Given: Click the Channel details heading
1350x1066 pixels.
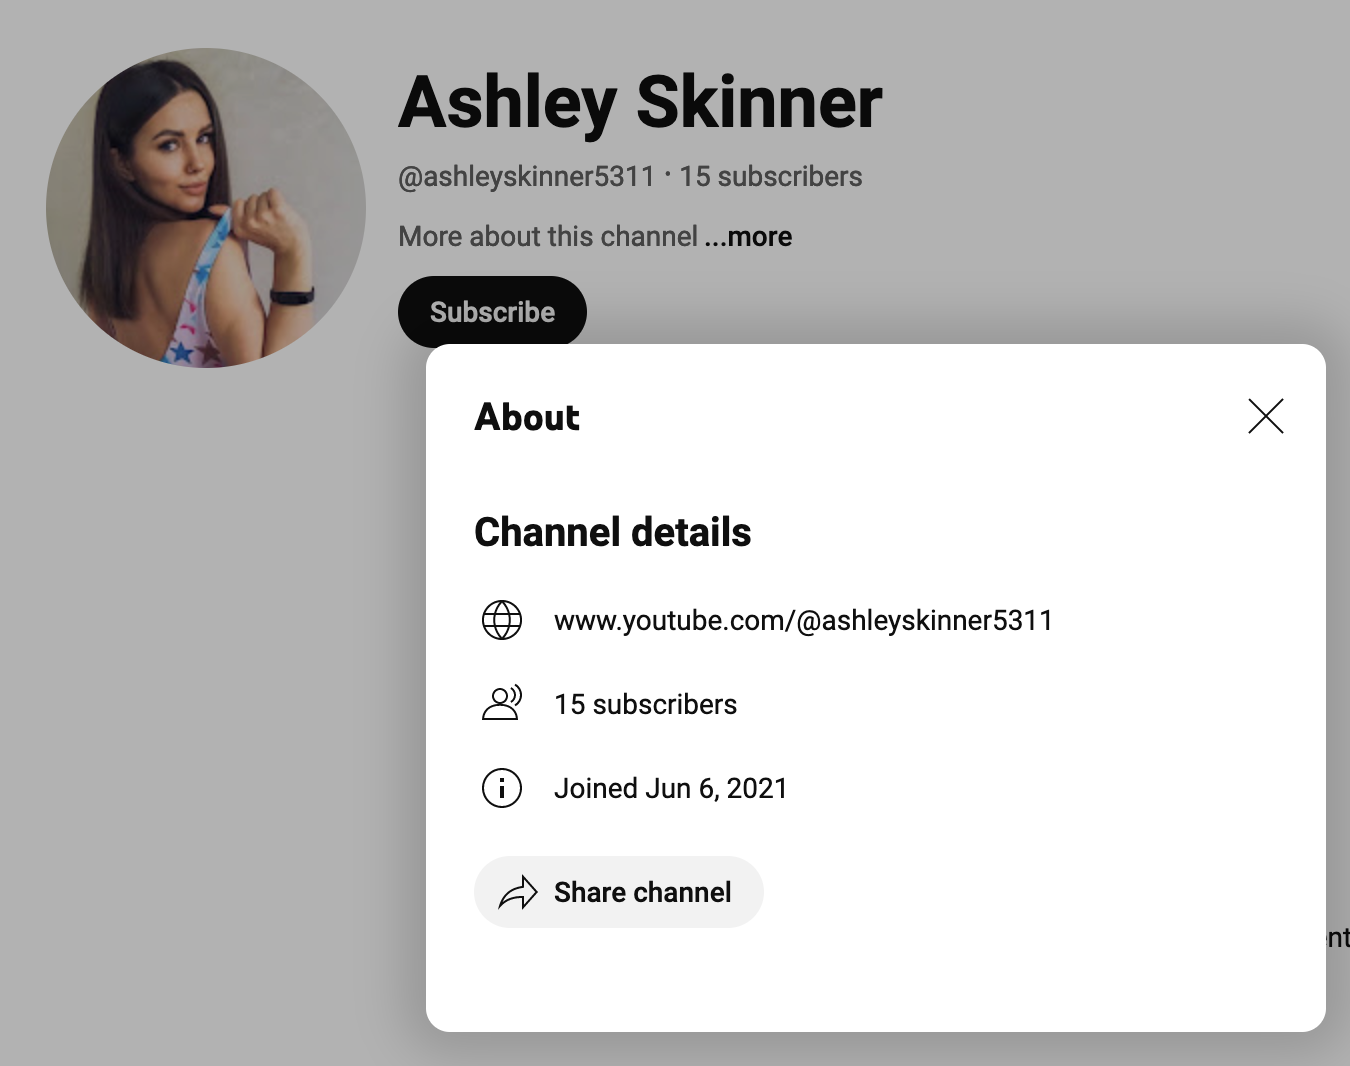Looking at the screenshot, I should pos(612,532).
